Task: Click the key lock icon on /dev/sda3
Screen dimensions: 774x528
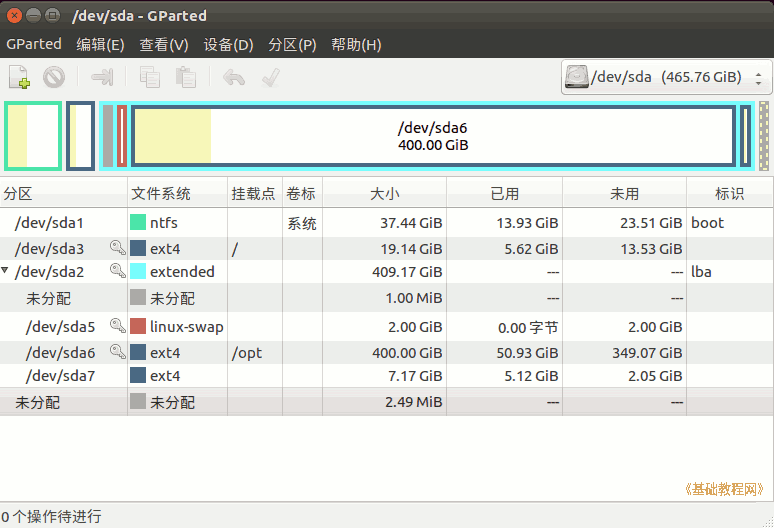Action: coord(117,247)
